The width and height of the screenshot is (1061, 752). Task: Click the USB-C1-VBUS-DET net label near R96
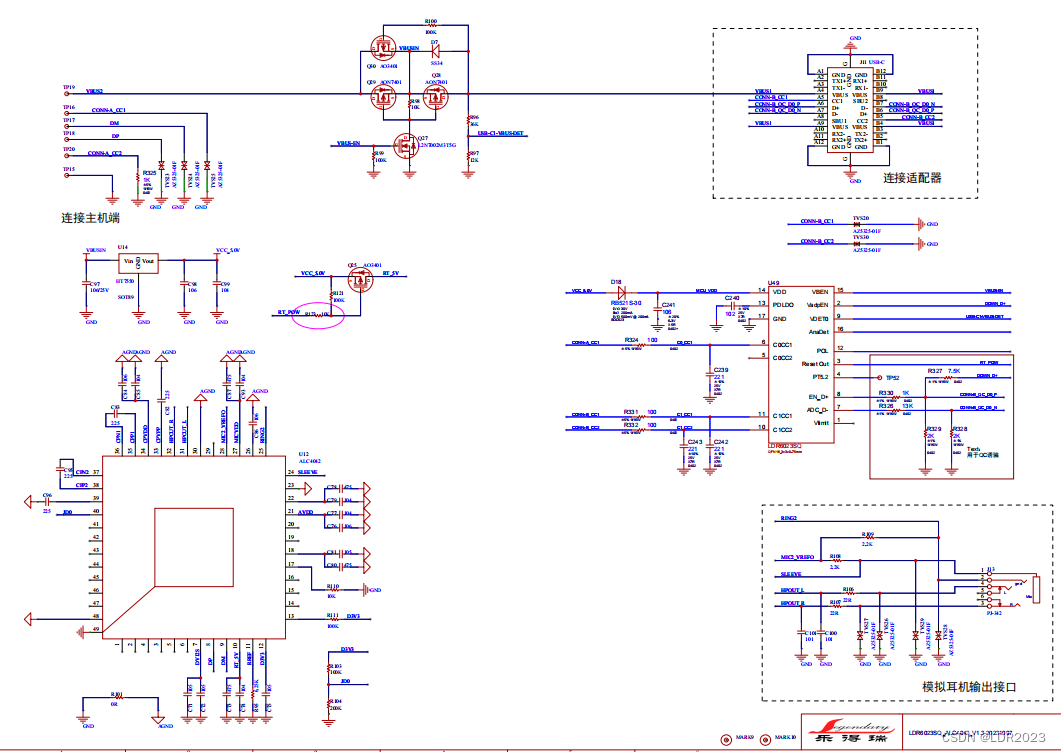pyautogui.click(x=500, y=133)
